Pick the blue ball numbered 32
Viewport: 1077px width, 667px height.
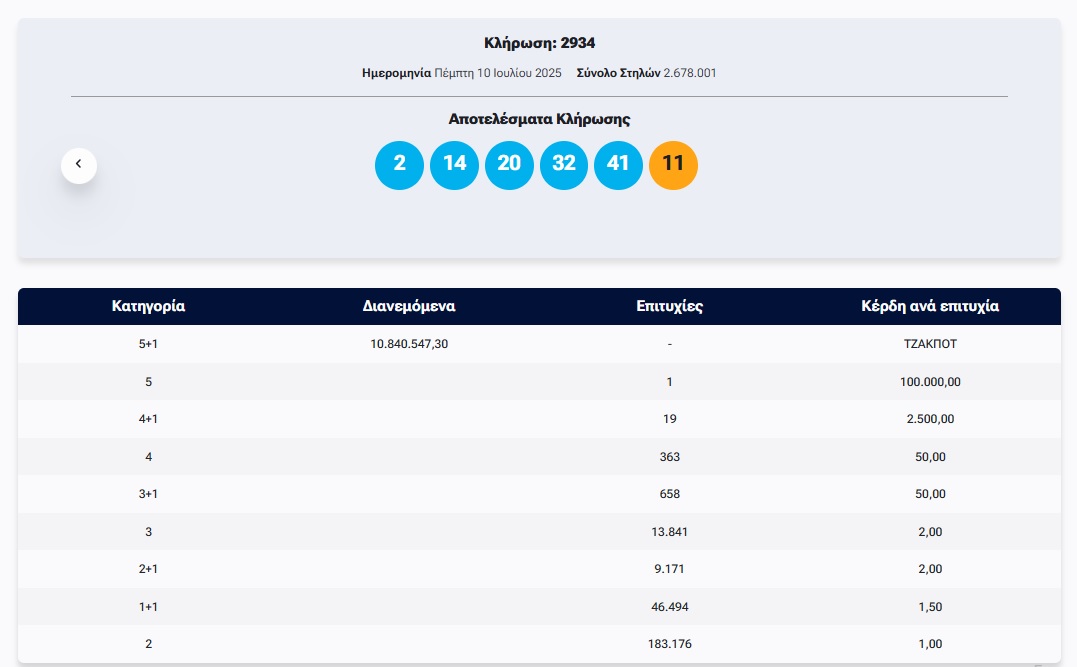564,164
